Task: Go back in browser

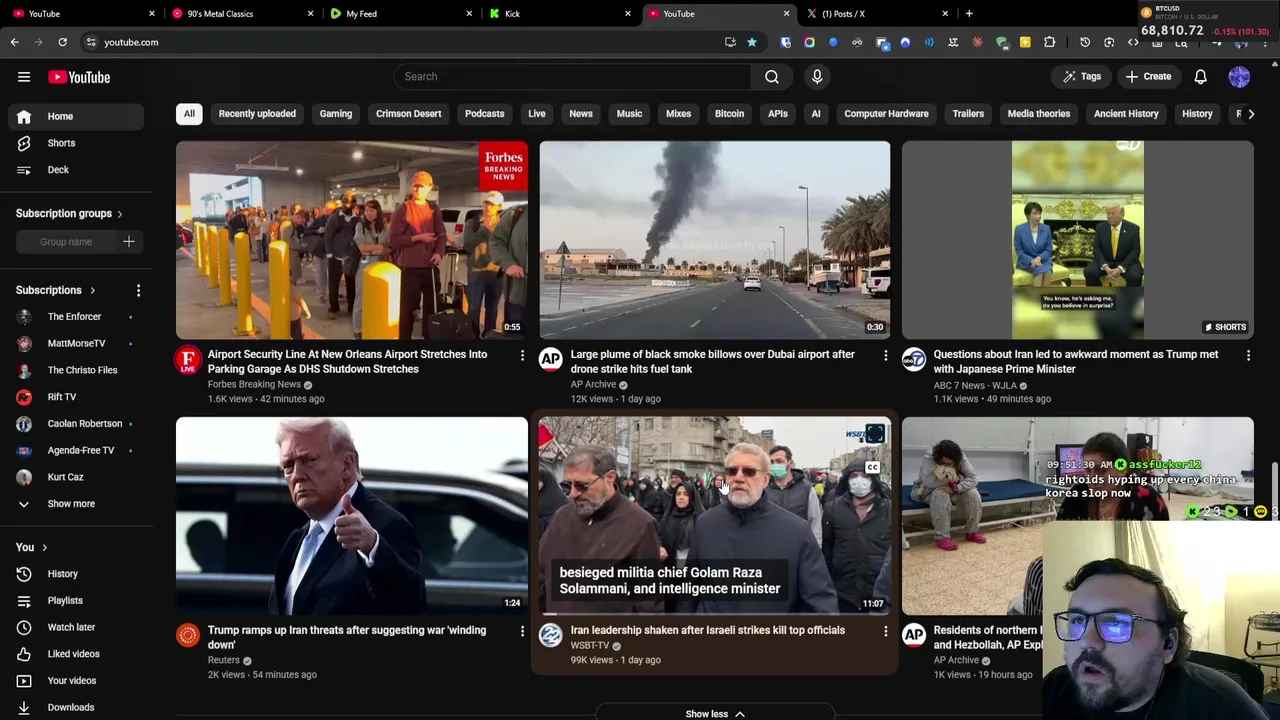Action: [14, 42]
